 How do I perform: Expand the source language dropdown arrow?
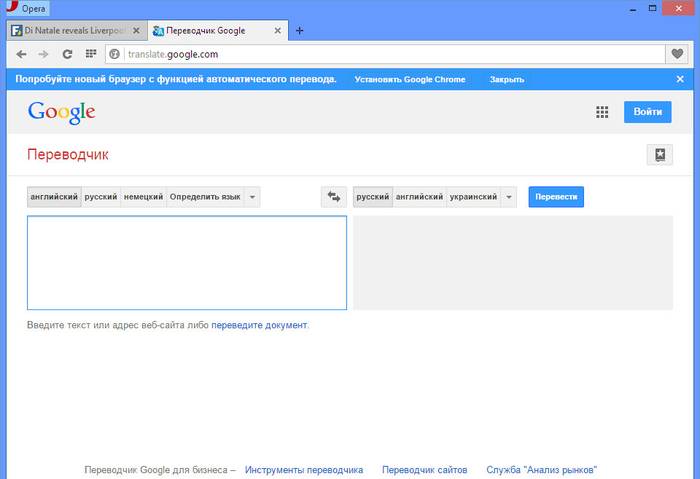[253, 197]
